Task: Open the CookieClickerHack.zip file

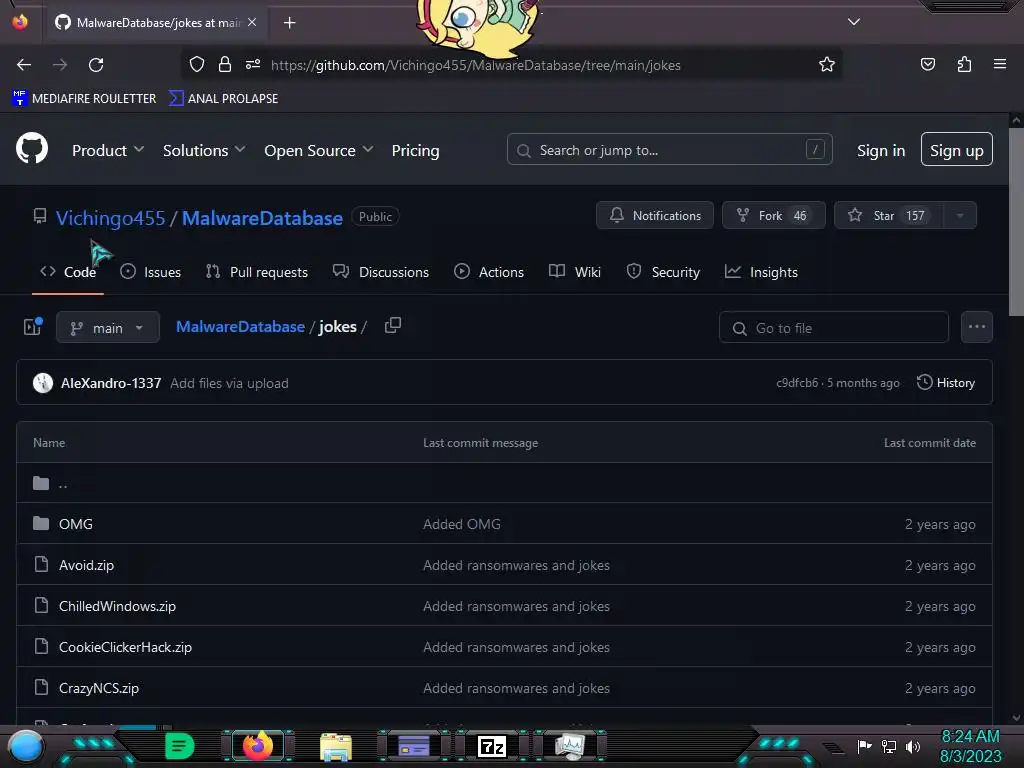Action: [x=125, y=647]
